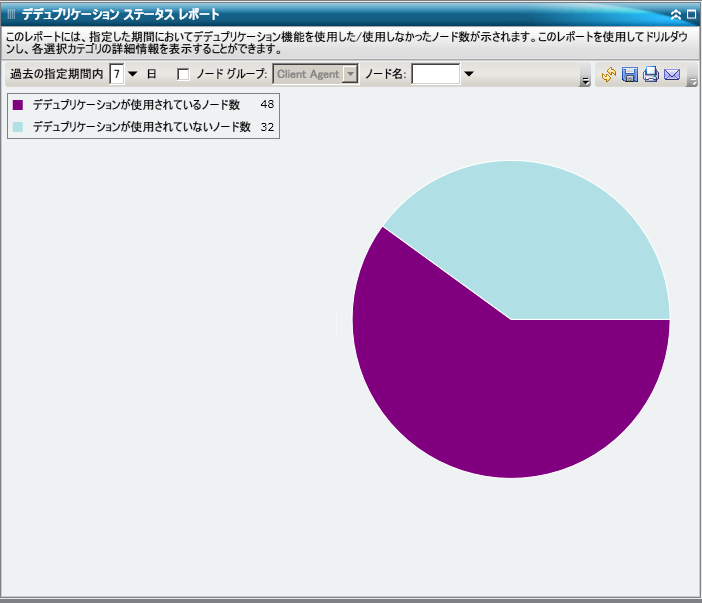Click the light blue legend color swatch
Image resolution: width=702 pixels, height=603 pixels.
(18, 127)
